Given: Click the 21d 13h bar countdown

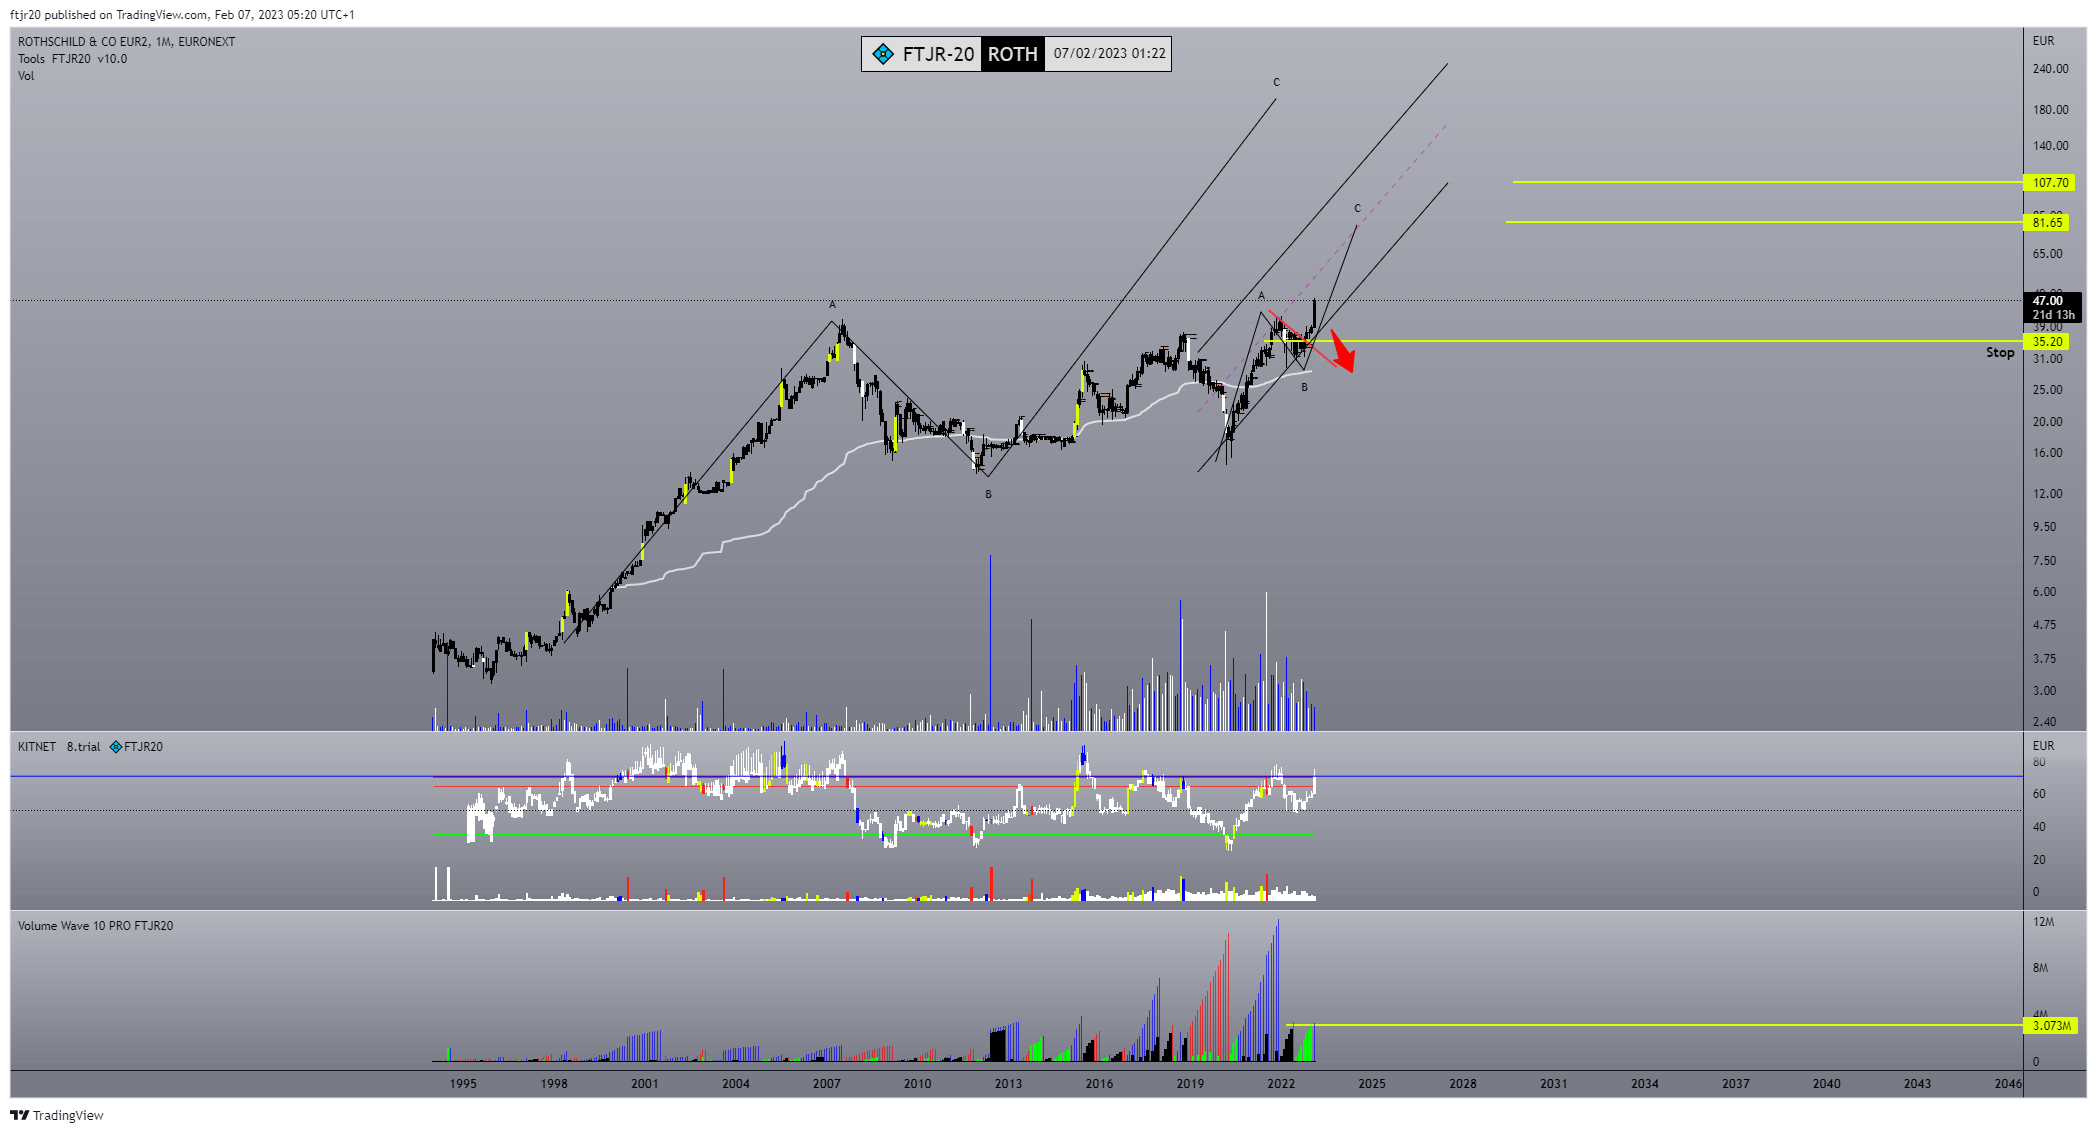Looking at the screenshot, I should point(2053,315).
